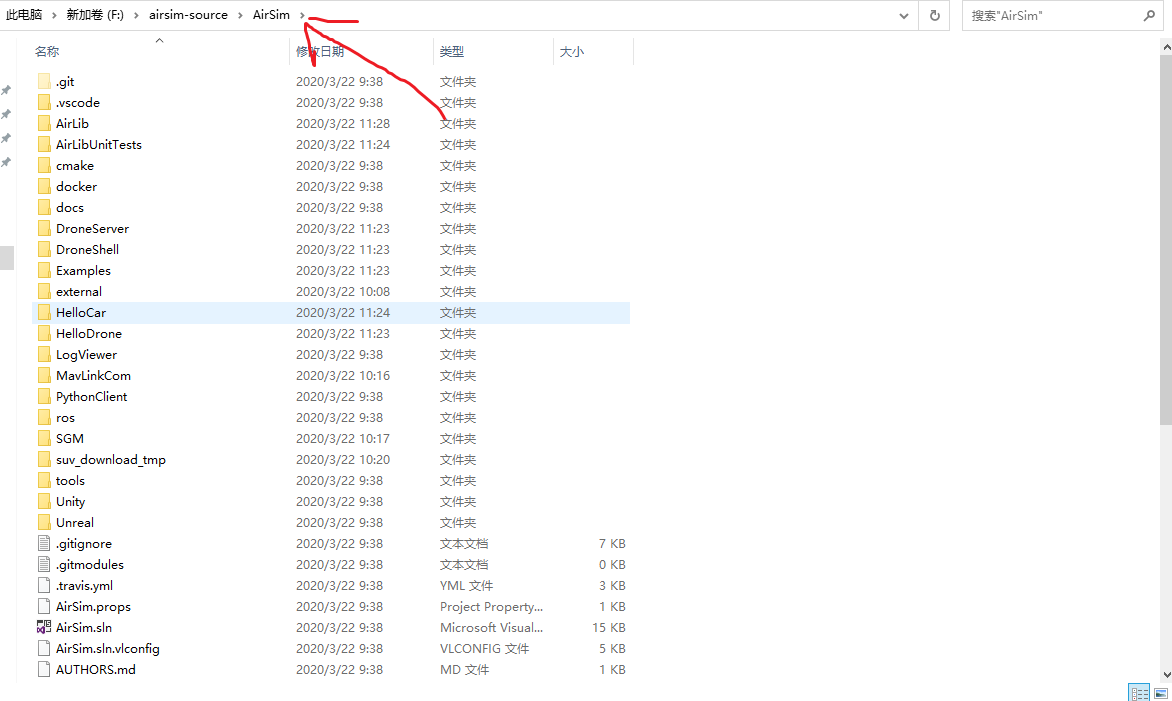Select the PythonClient folder name

pos(91,396)
